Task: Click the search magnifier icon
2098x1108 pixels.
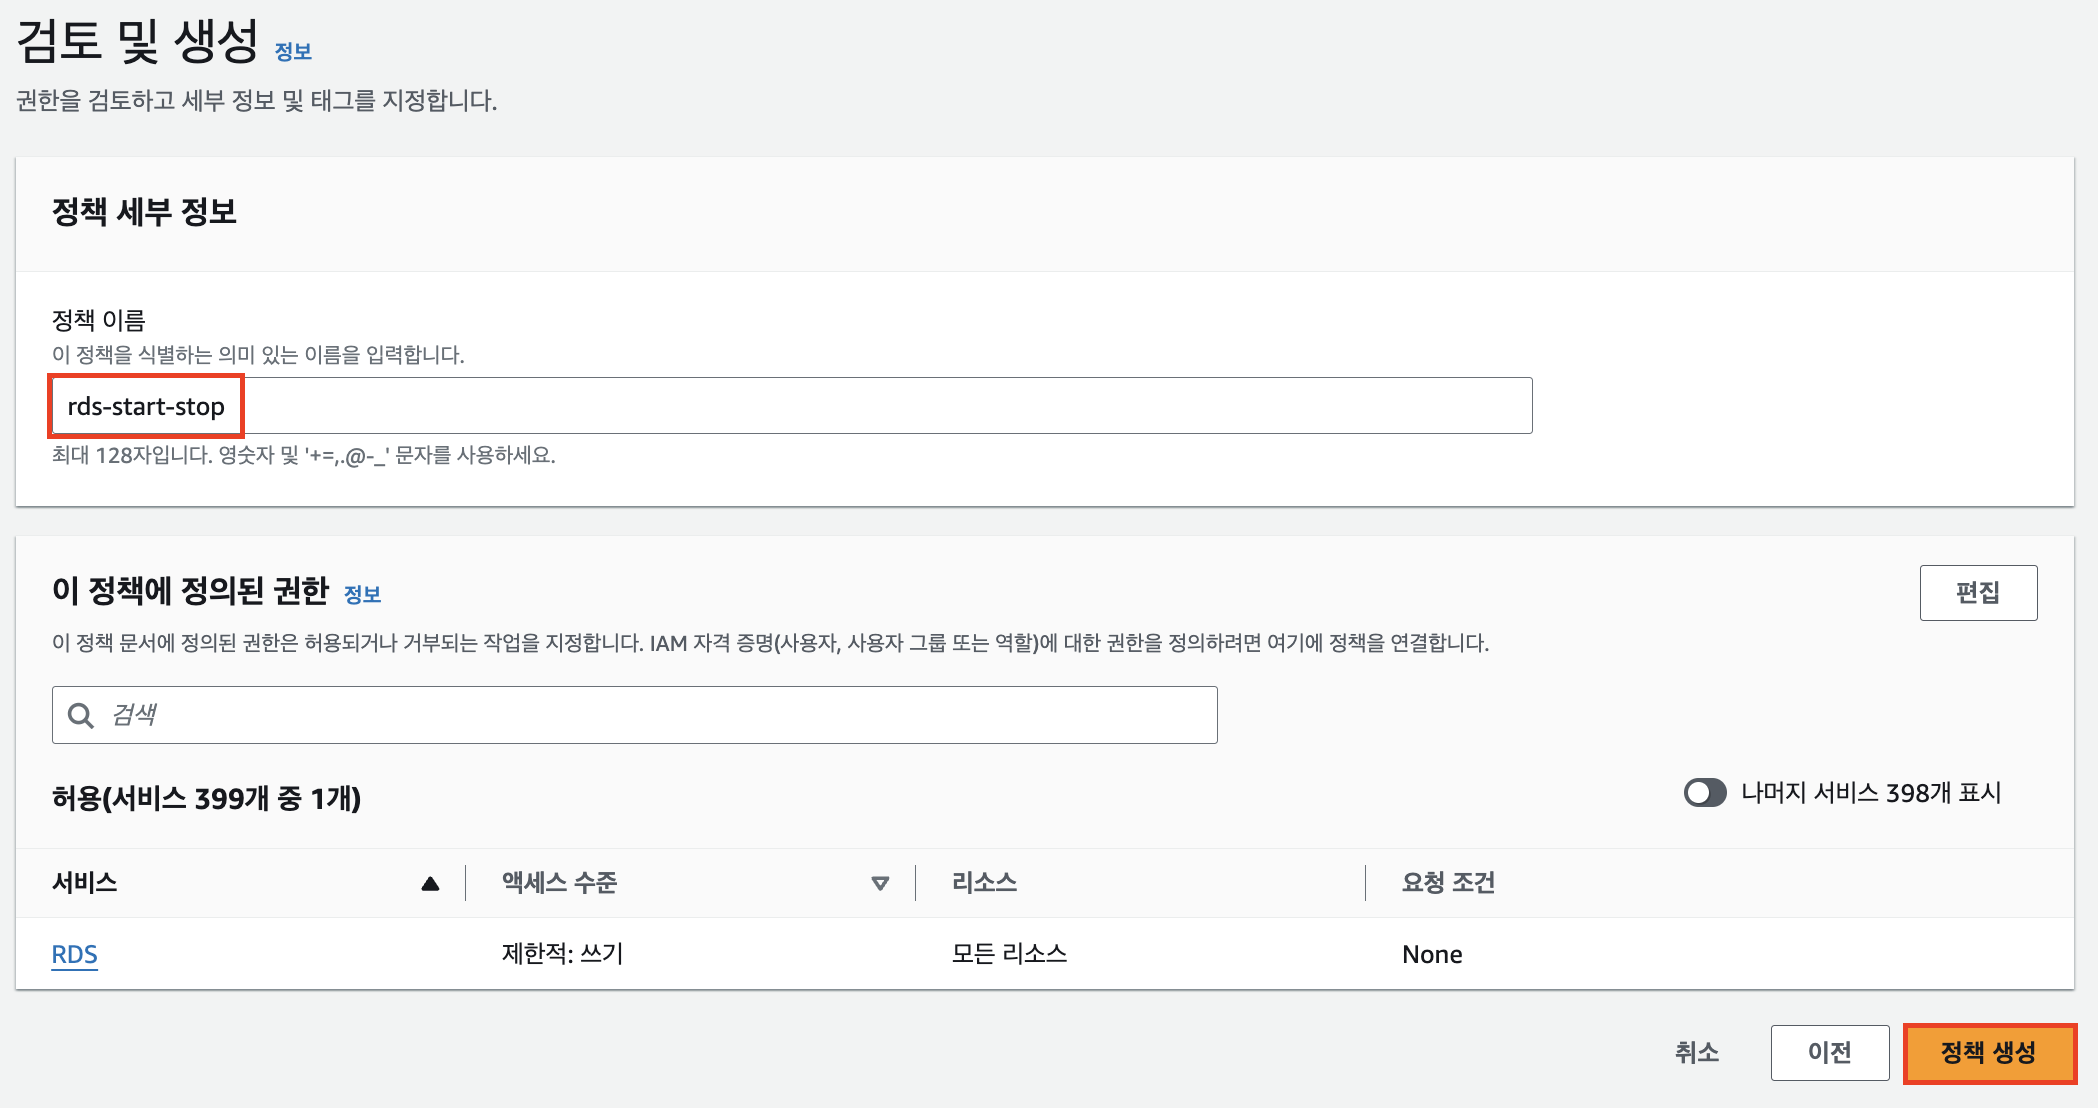Action: click(81, 715)
